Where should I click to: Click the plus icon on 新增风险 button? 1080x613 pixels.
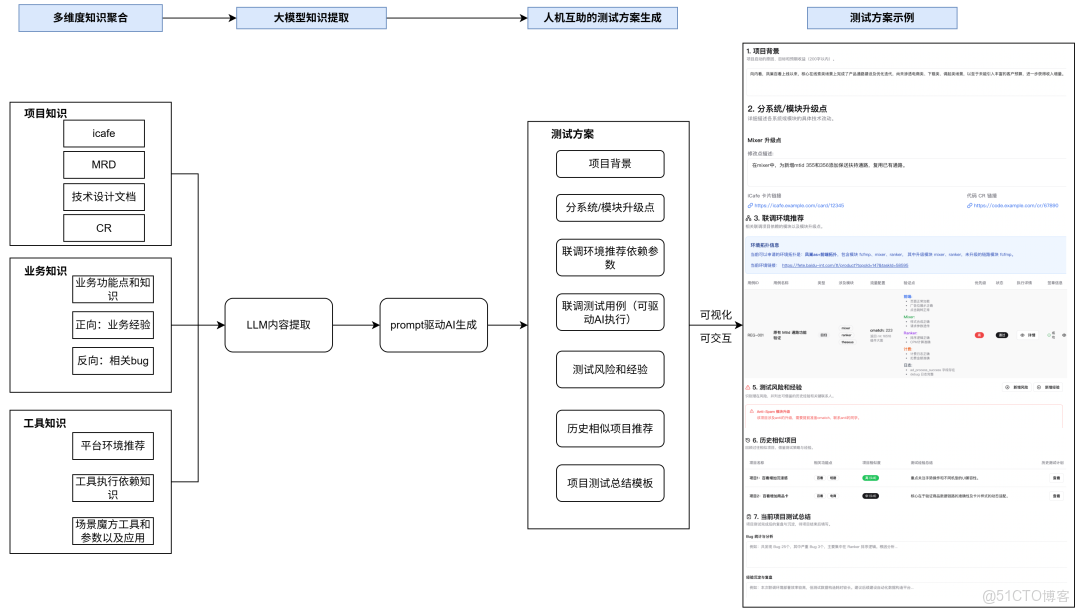[x=1009, y=387]
